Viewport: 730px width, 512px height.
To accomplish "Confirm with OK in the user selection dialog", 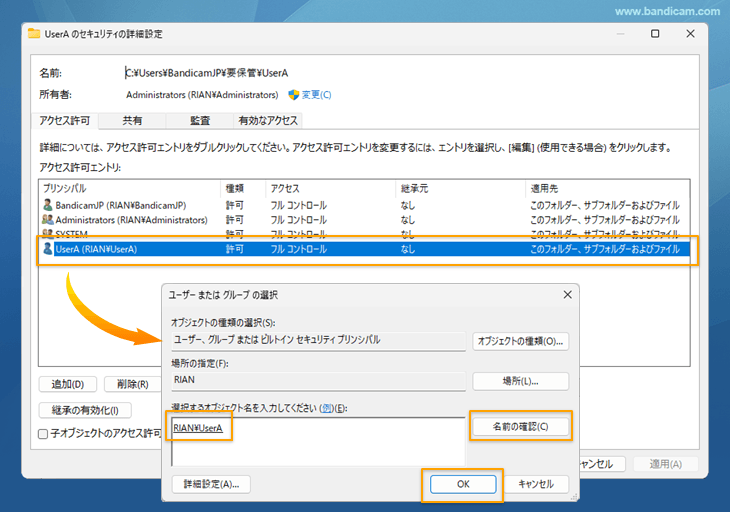I will tap(463, 484).
